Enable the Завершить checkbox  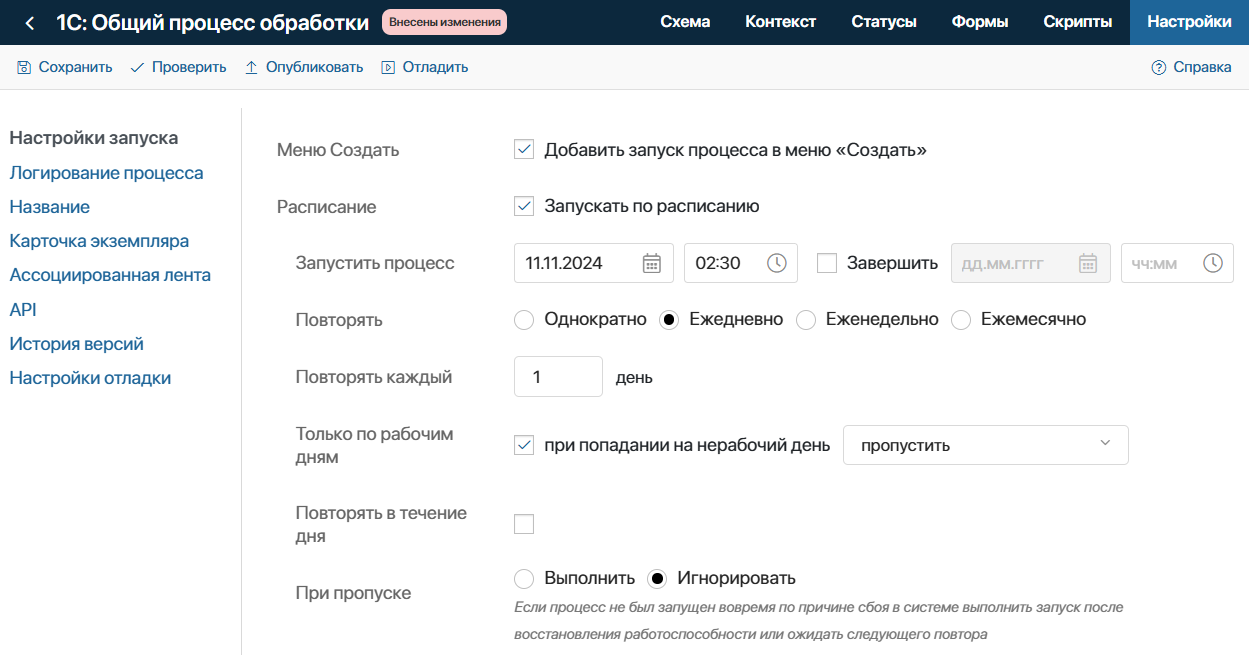pos(827,263)
